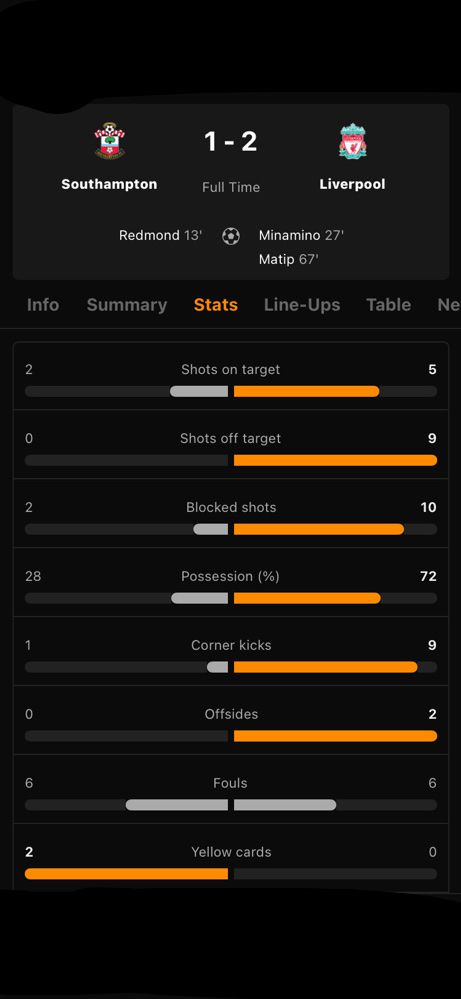Open the Southampton team name link

tap(109, 184)
